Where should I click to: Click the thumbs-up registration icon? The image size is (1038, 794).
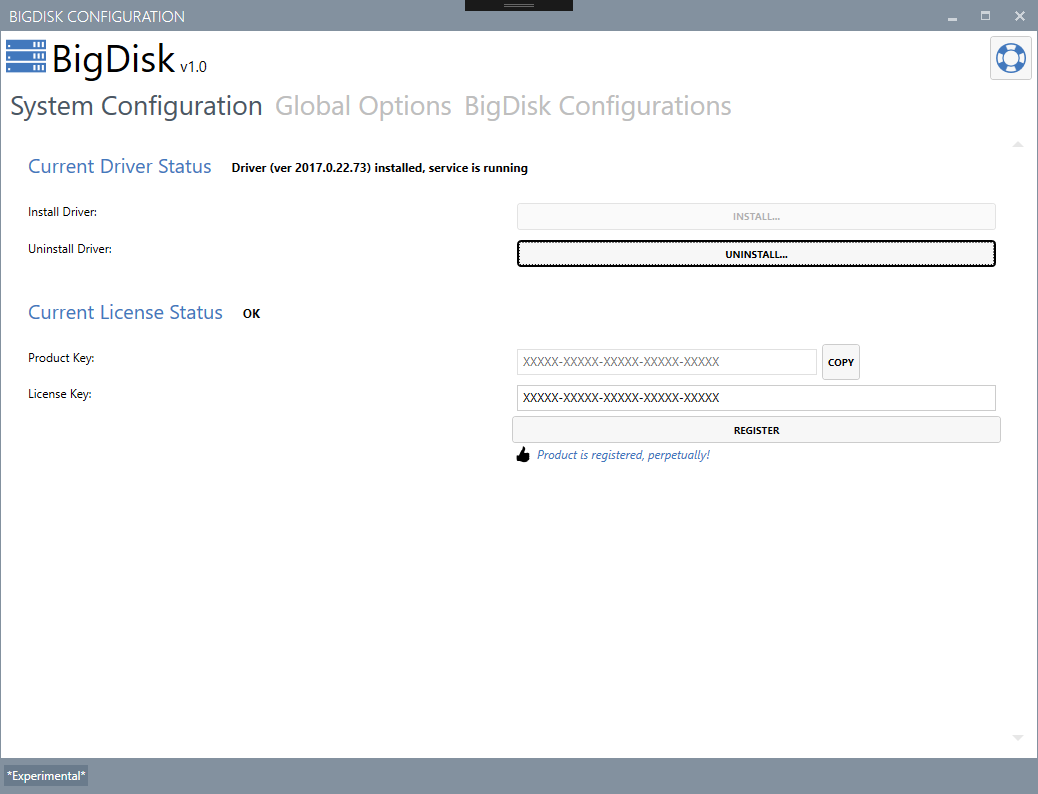[x=522, y=455]
